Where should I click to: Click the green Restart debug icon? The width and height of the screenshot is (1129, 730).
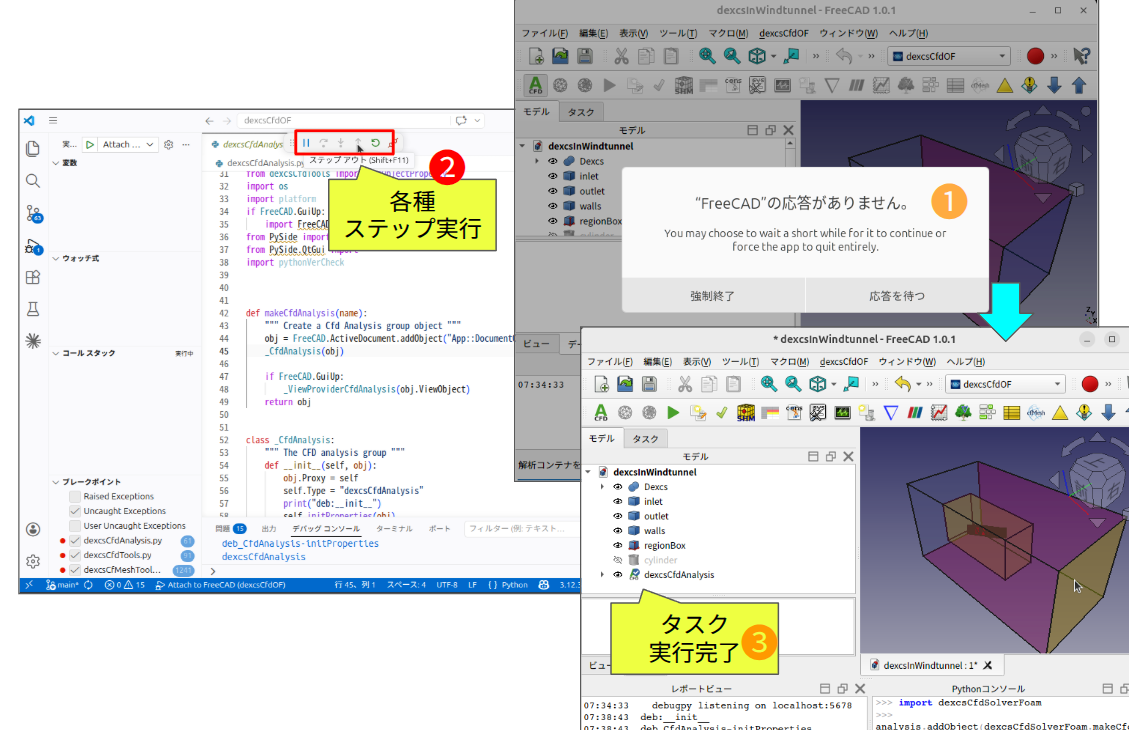(x=375, y=144)
